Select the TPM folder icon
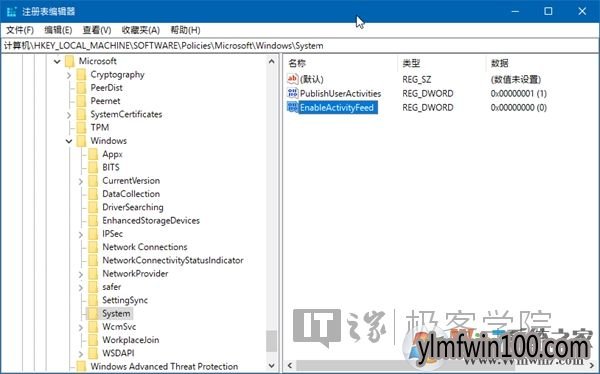This screenshot has height=374, width=600. [81, 127]
